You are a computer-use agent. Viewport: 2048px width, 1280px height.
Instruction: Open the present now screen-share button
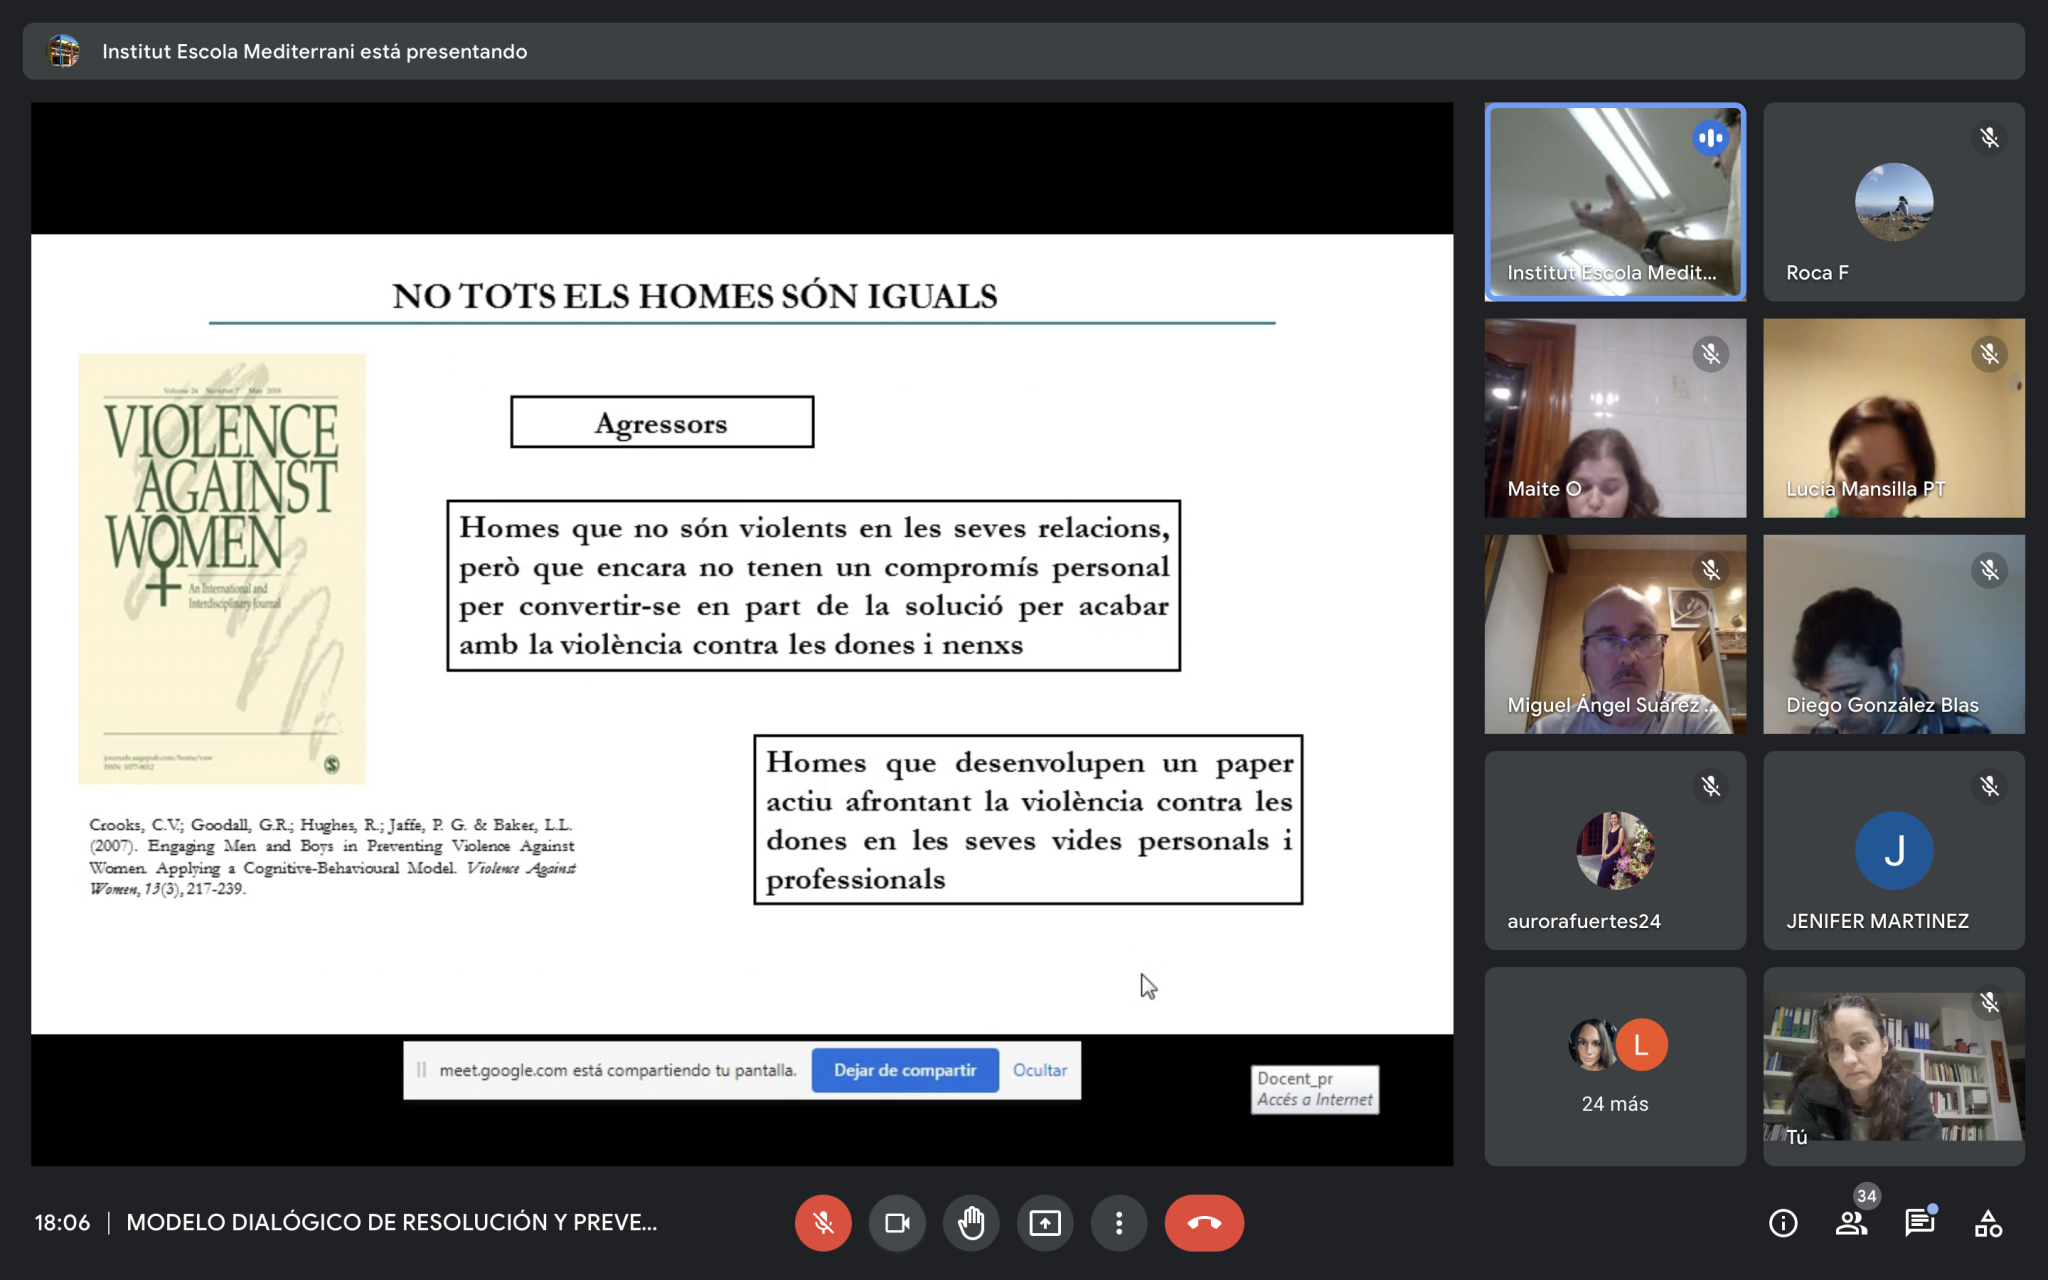point(1045,1222)
